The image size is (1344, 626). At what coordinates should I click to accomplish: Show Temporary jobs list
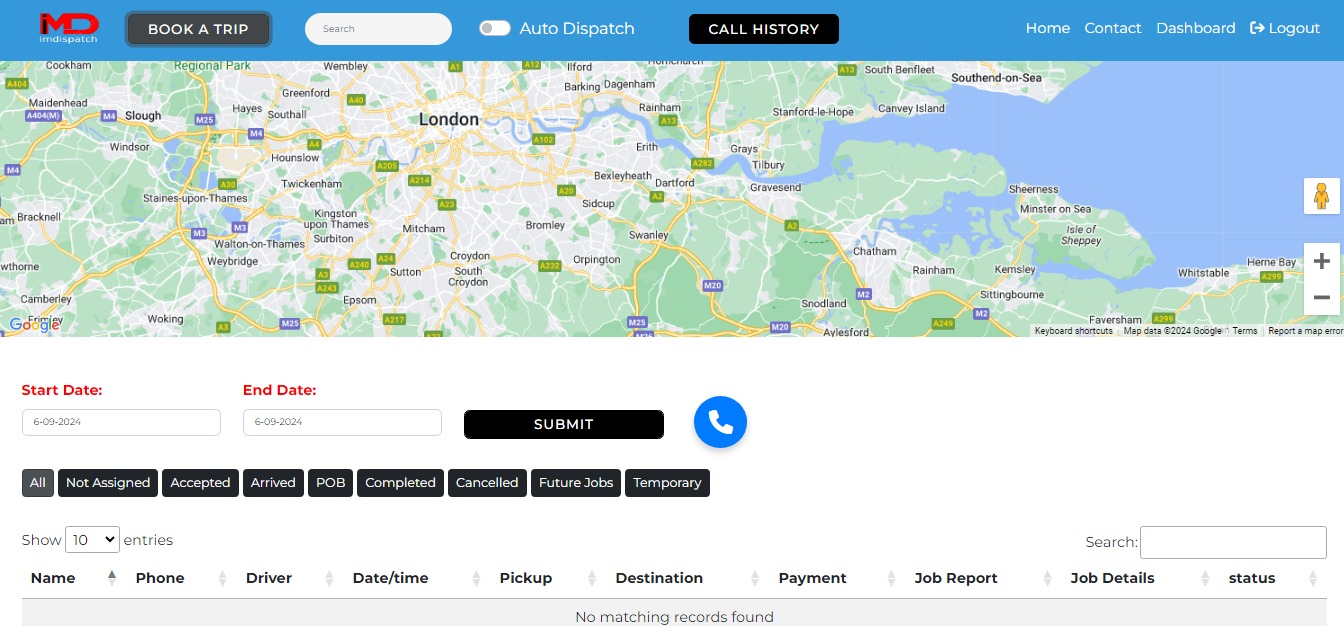667,483
